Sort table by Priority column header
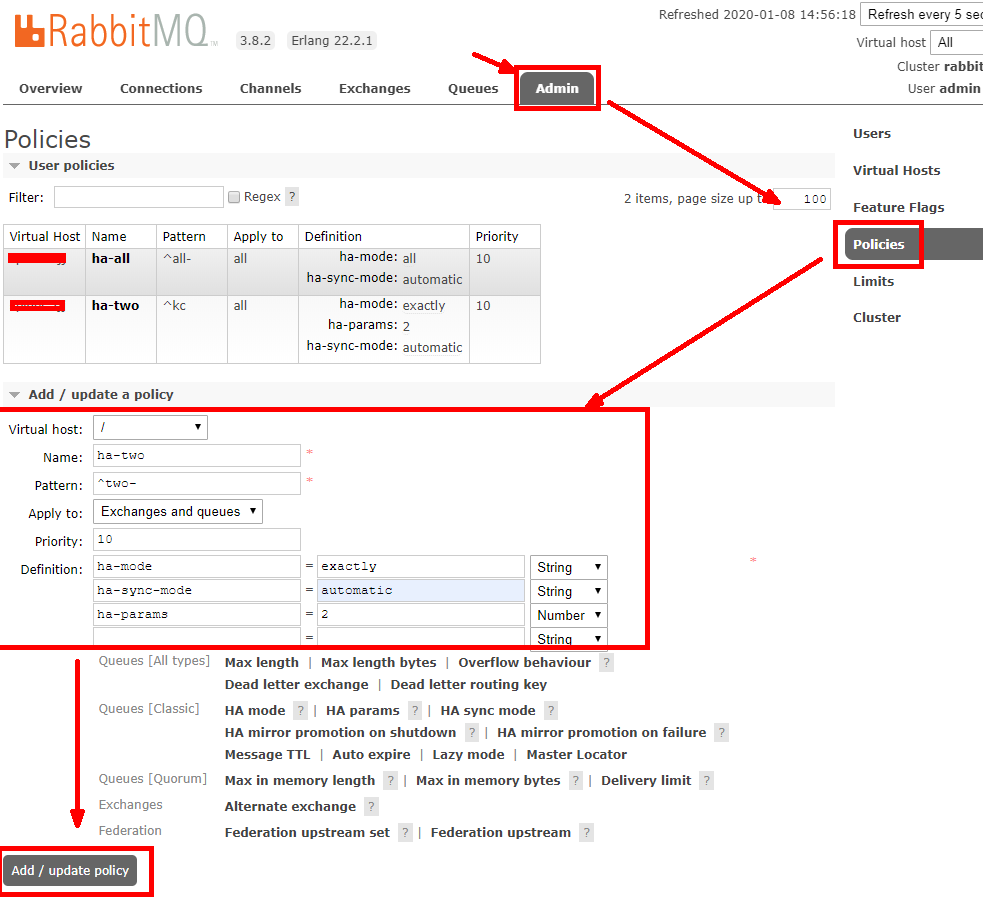 [505, 236]
